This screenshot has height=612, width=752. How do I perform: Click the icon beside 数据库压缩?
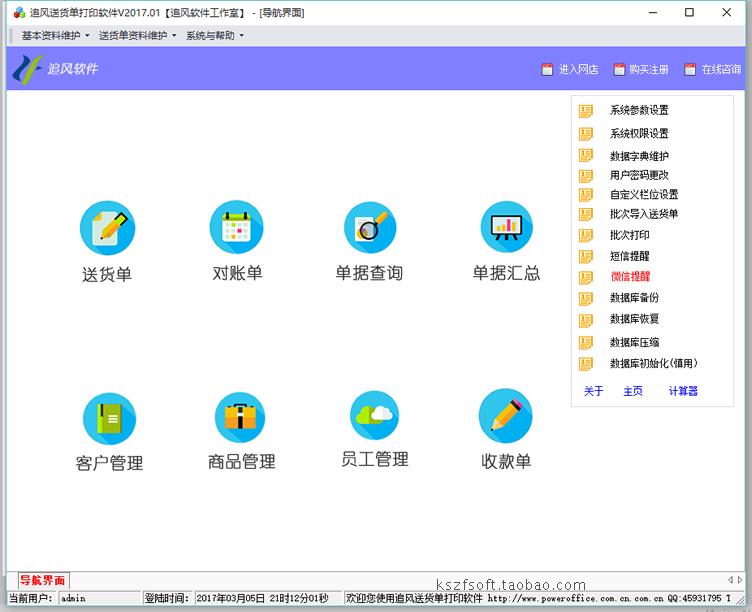[586, 342]
